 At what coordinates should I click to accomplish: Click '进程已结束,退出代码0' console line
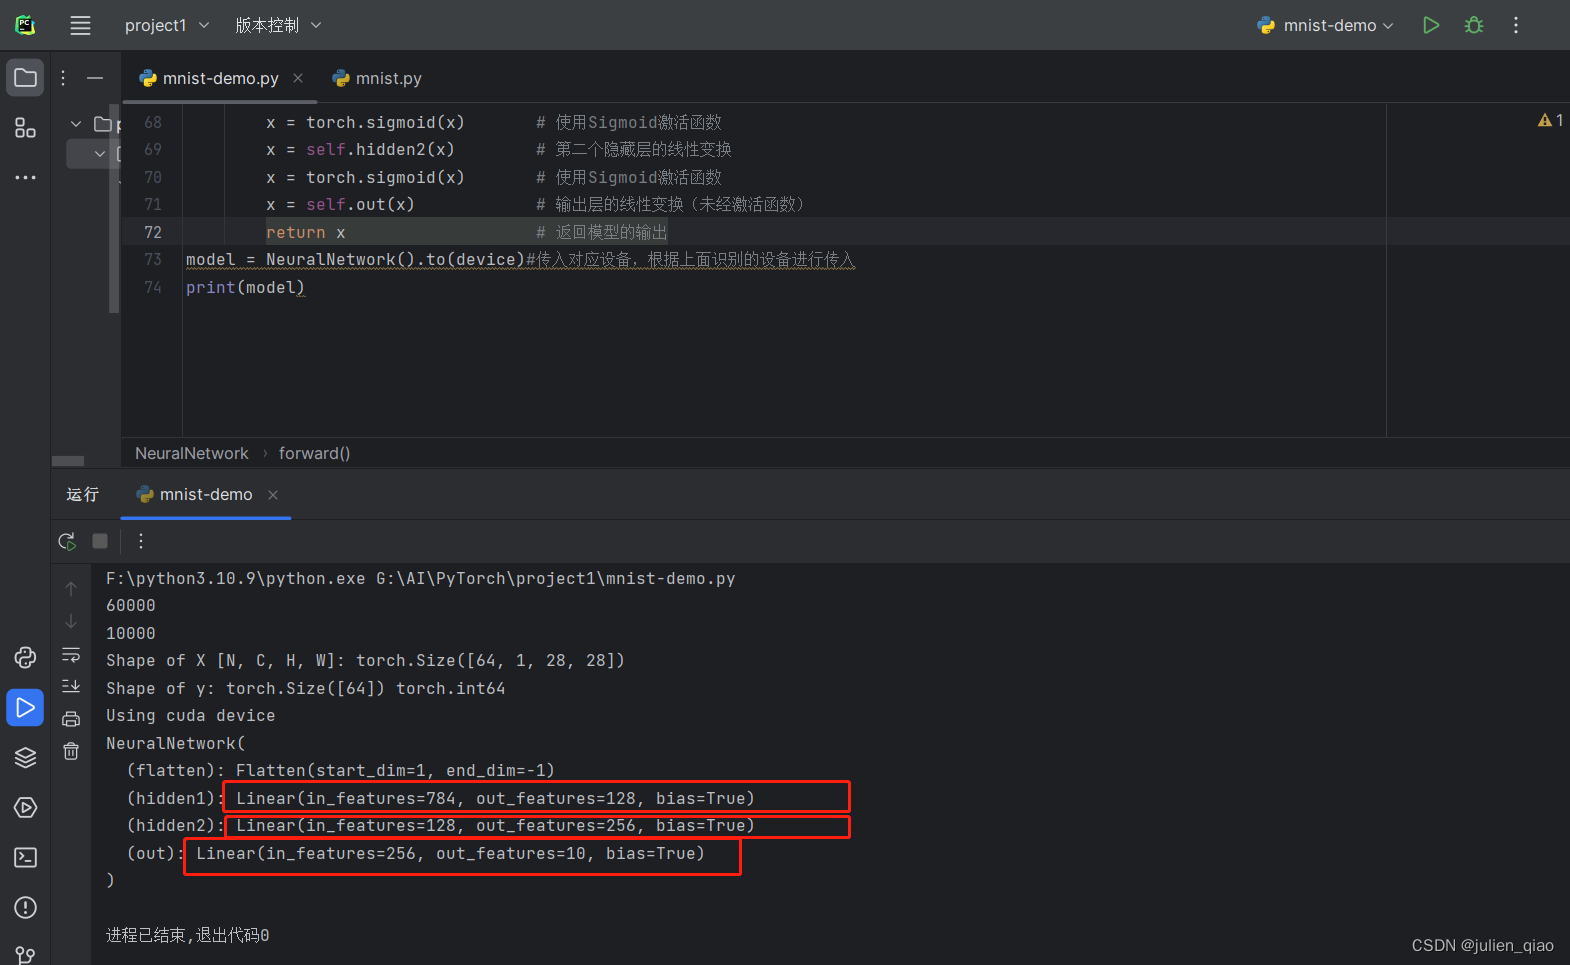pos(187,935)
